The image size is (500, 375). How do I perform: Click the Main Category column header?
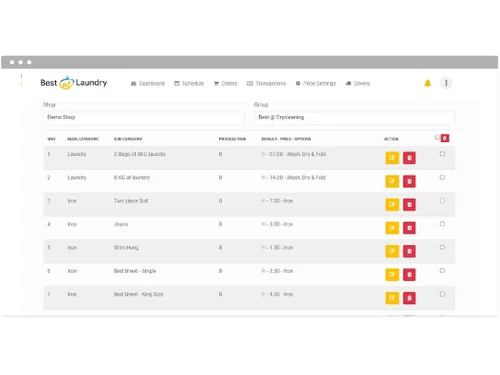(83, 139)
